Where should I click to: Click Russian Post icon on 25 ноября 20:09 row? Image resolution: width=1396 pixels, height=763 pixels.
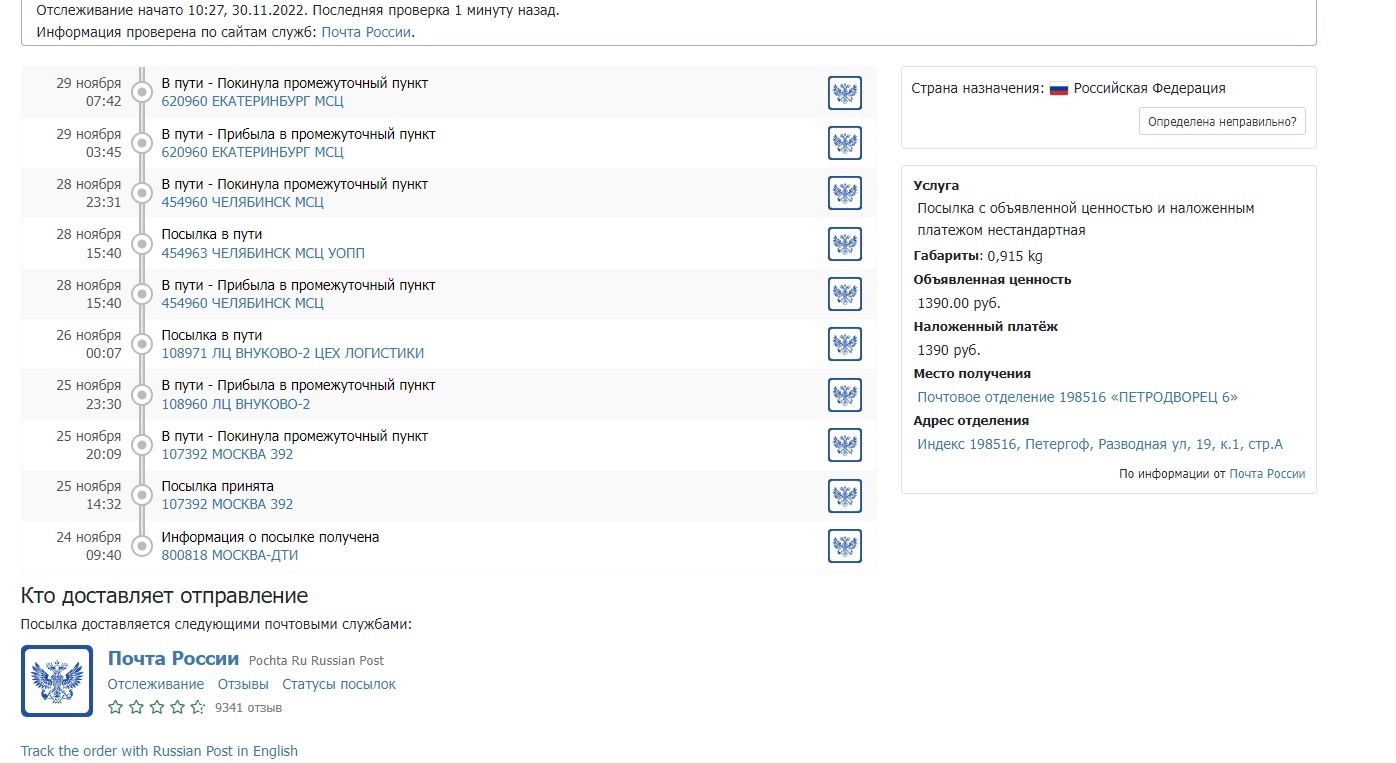[x=845, y=445]
